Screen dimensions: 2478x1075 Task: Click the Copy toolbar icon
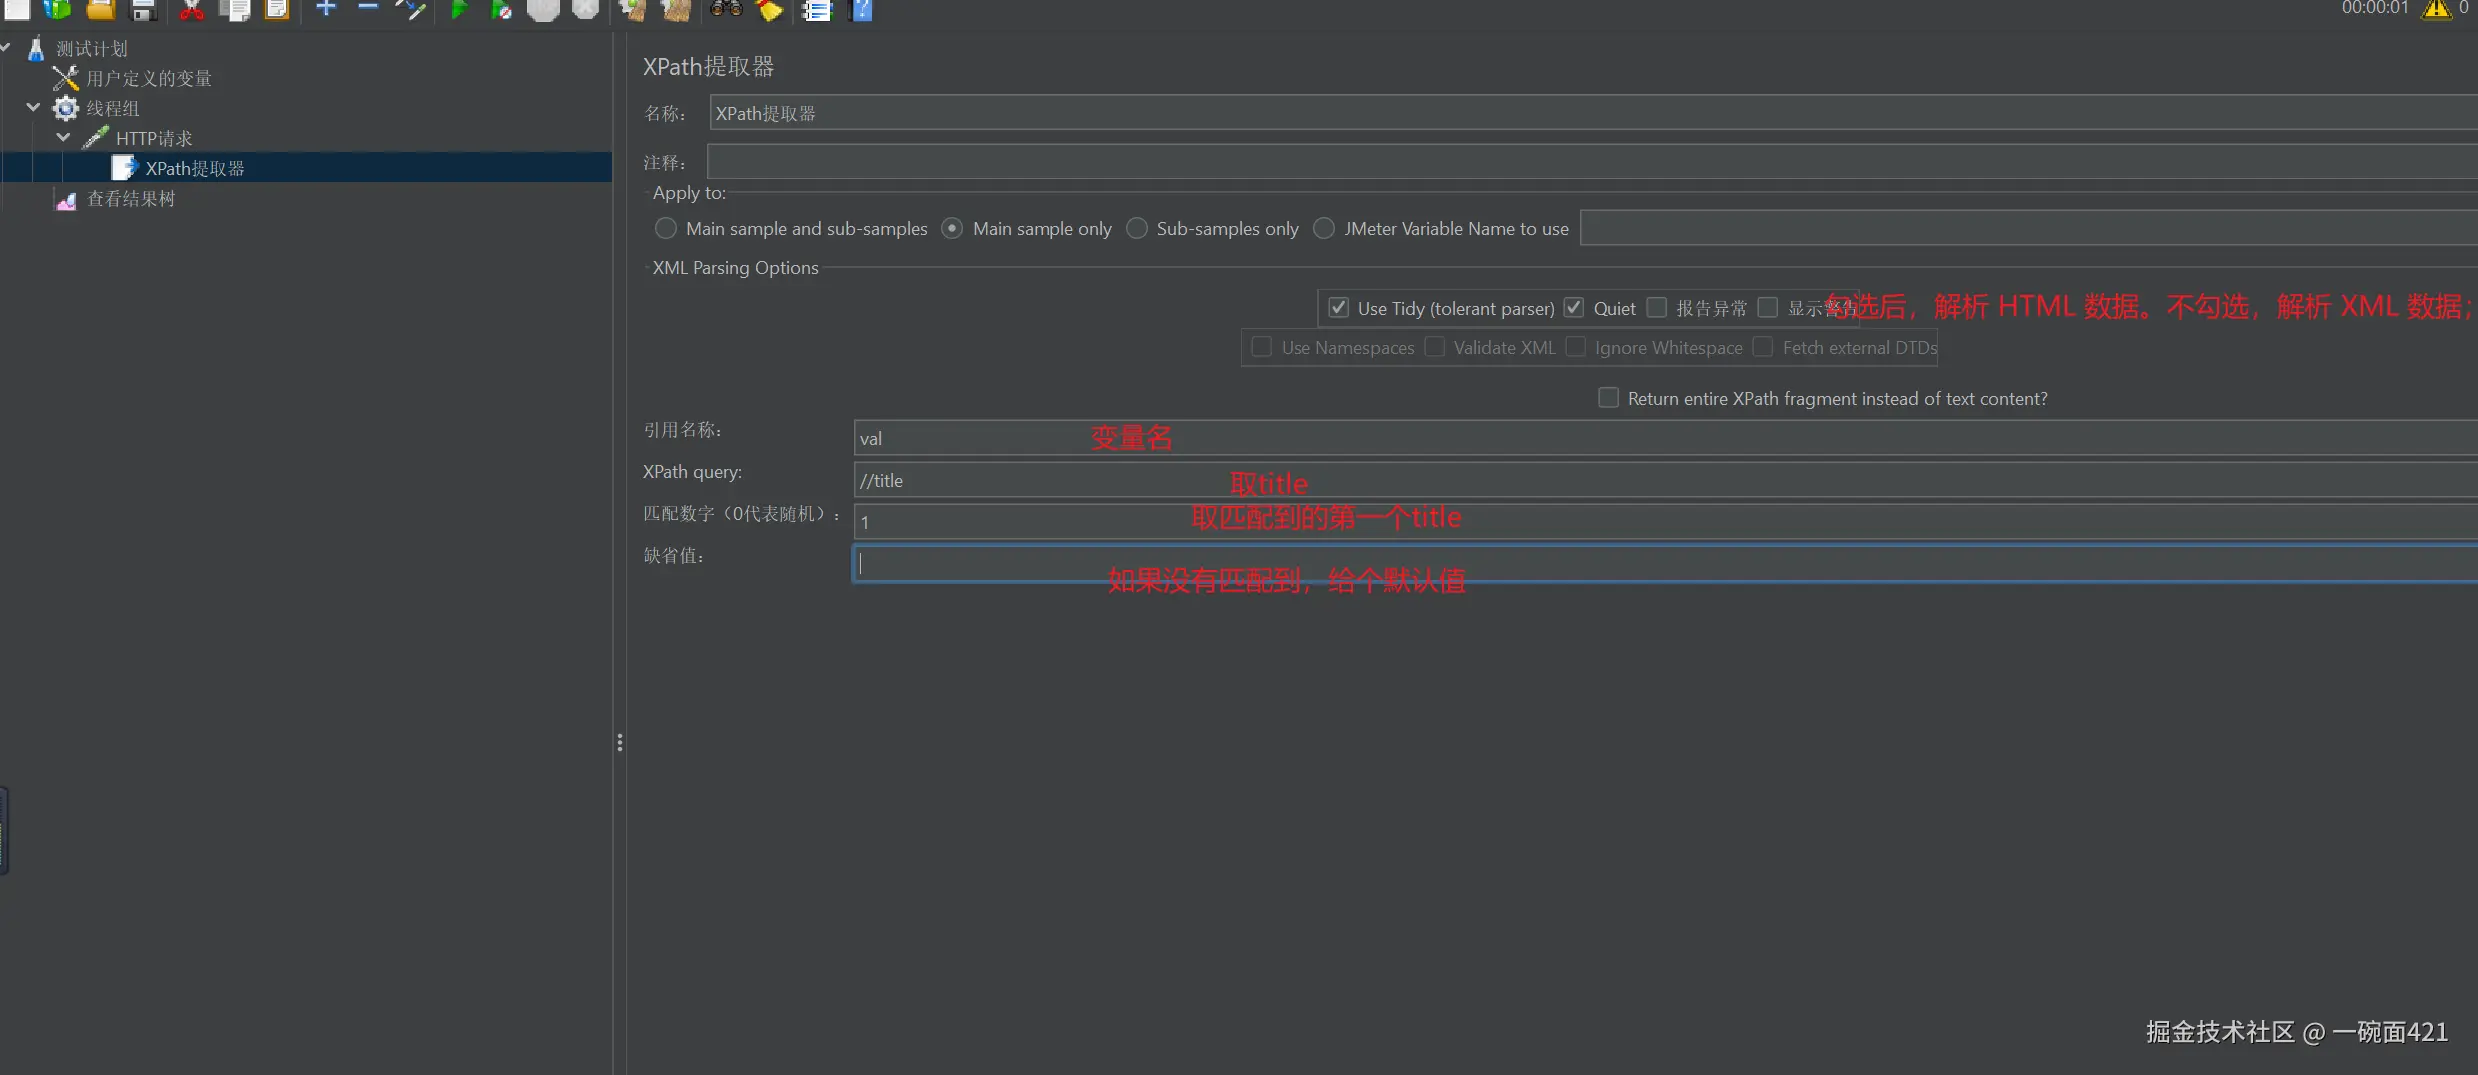click(234, 9)
